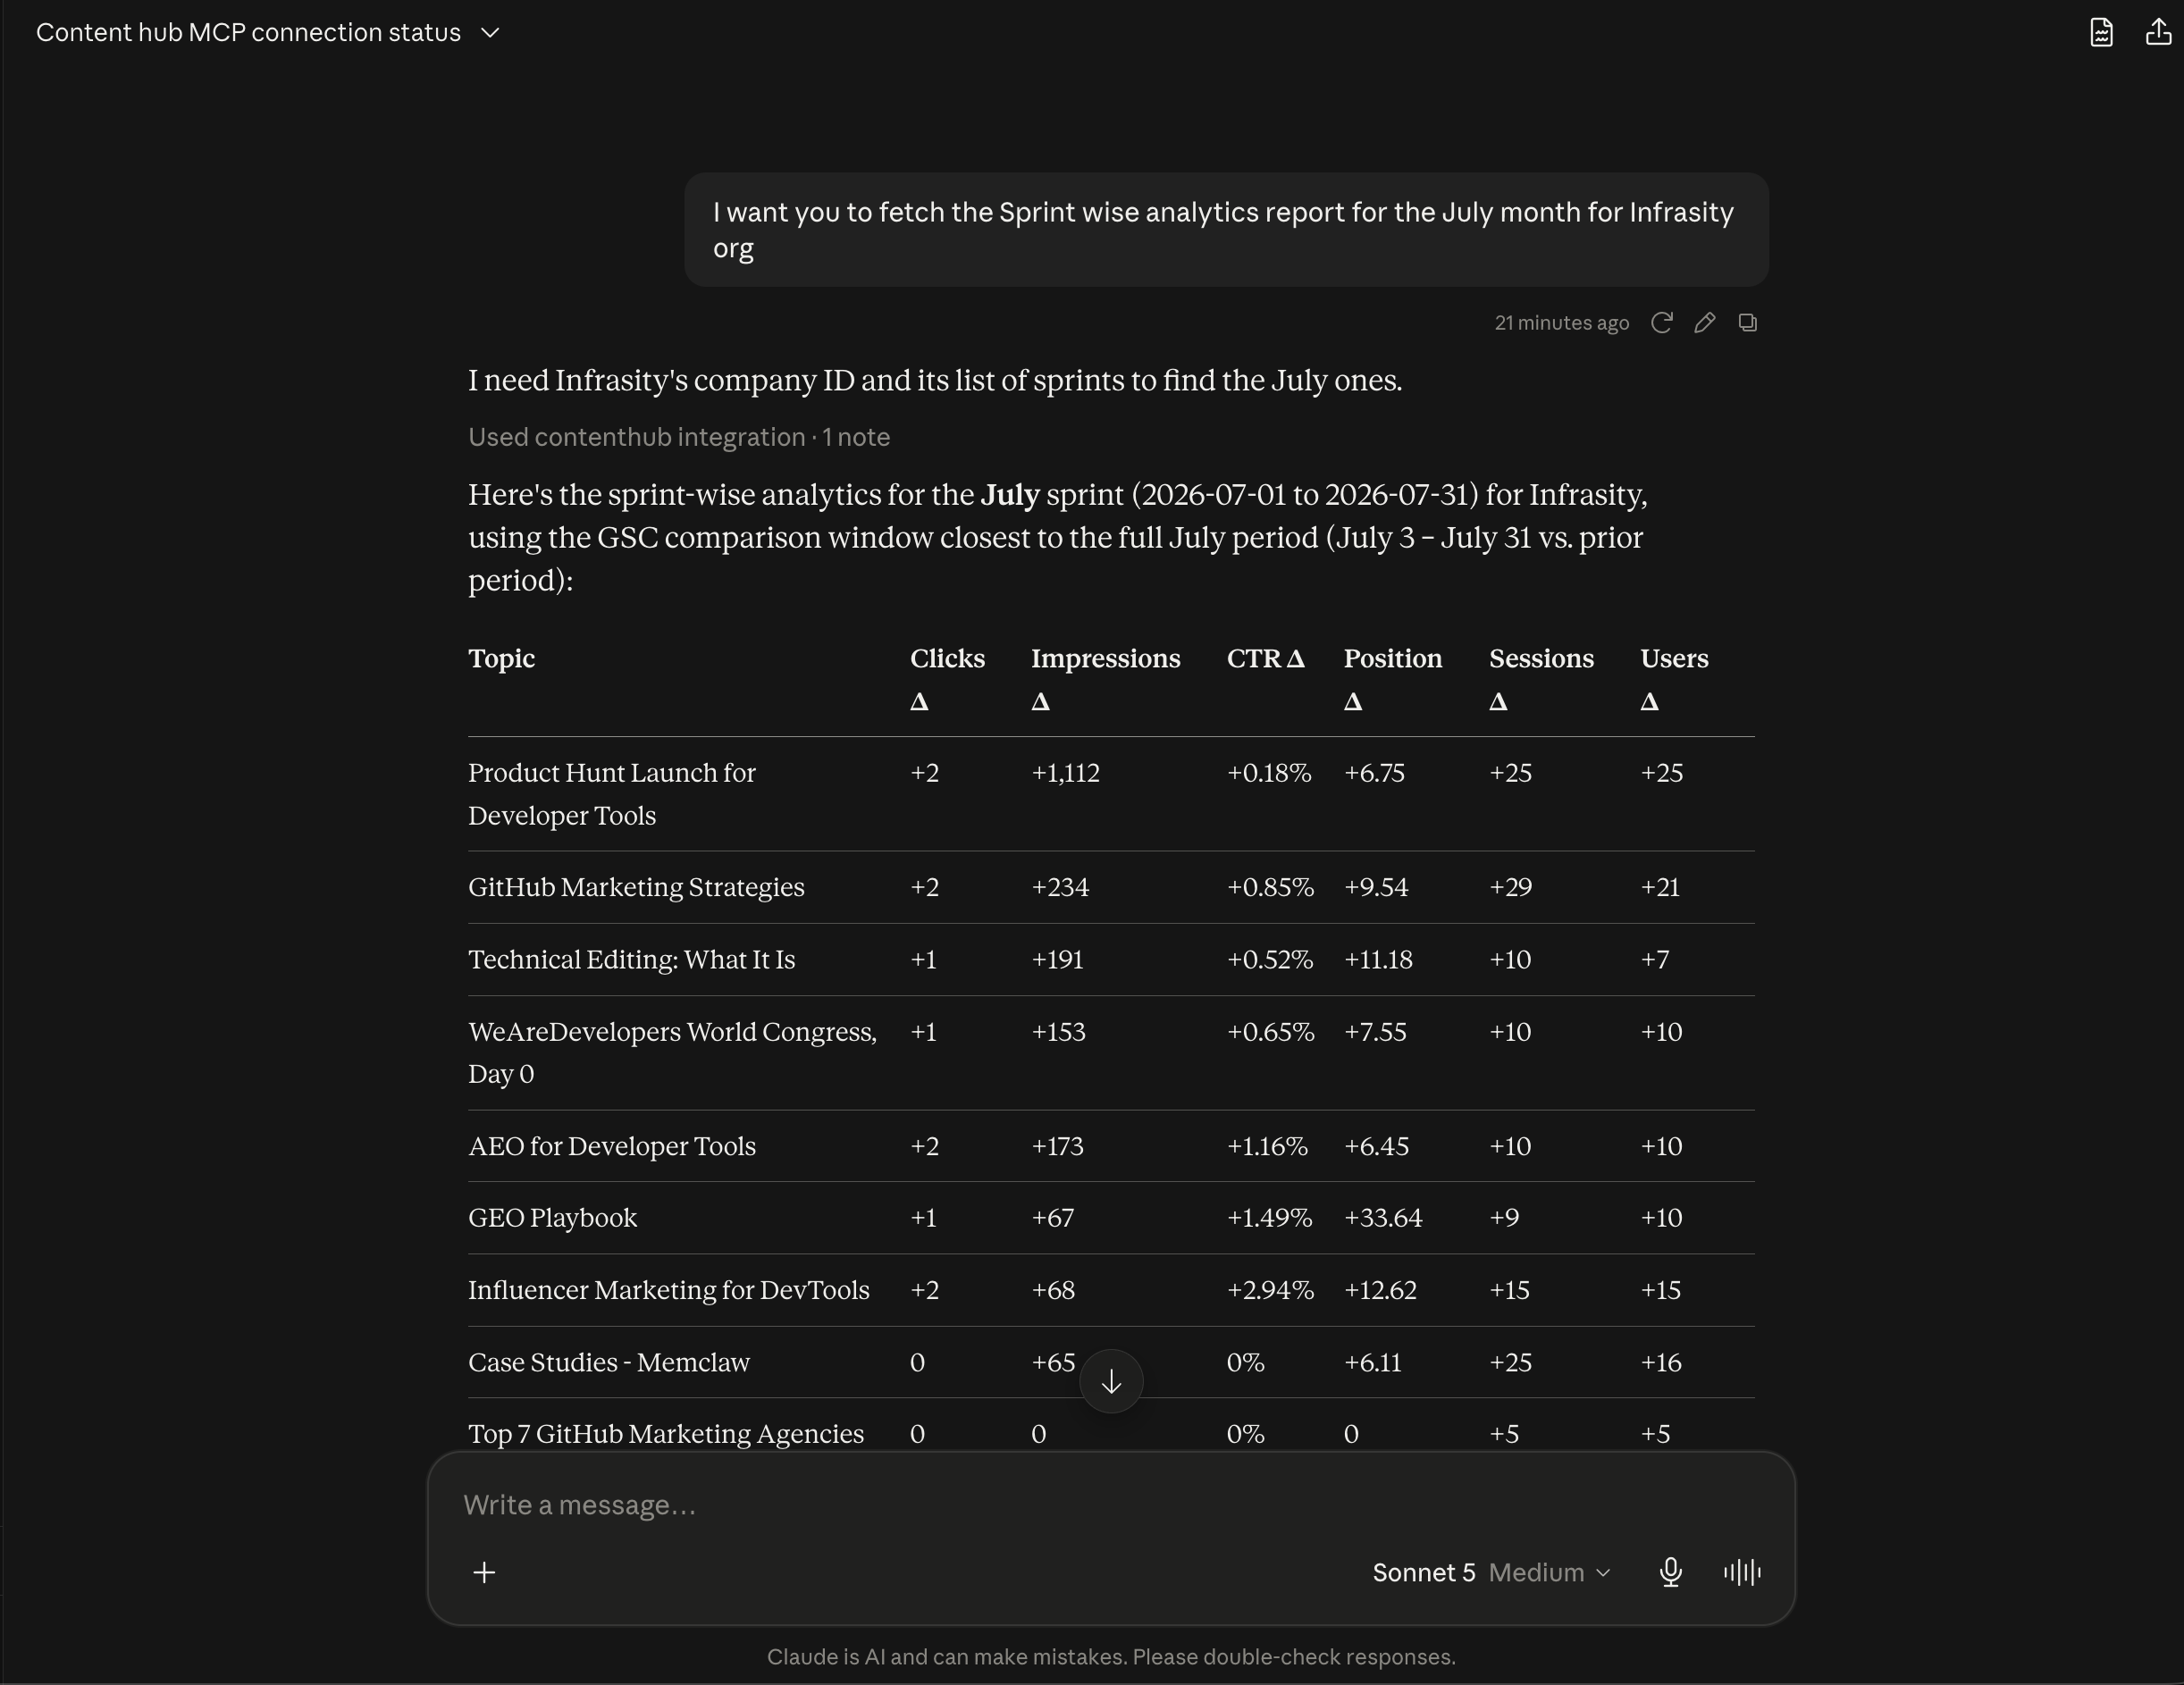2184x1685 pixels.
Task: Expand 'Used contenthub integration · 1 note'
Action: (x=679, y=437)
